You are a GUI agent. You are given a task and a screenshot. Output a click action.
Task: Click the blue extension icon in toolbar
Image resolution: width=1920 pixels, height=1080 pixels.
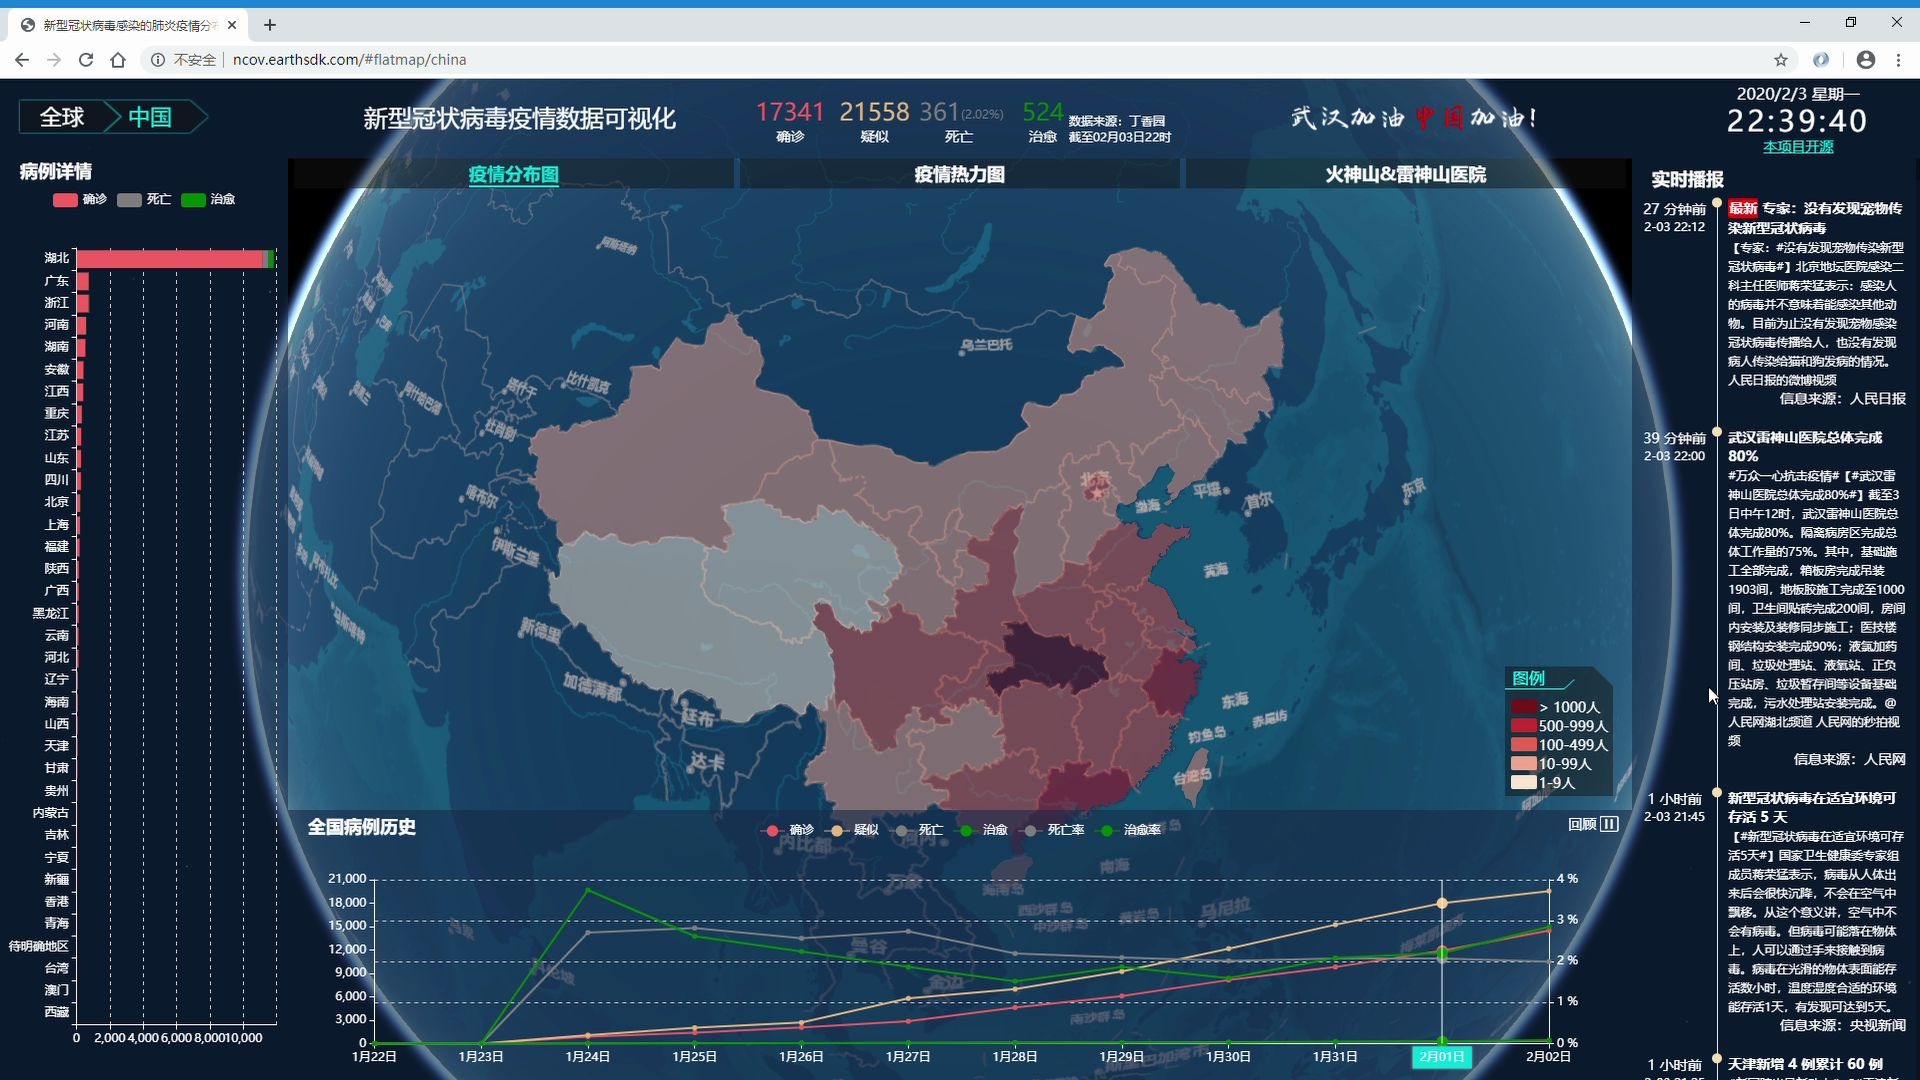tap(1821, 60)
